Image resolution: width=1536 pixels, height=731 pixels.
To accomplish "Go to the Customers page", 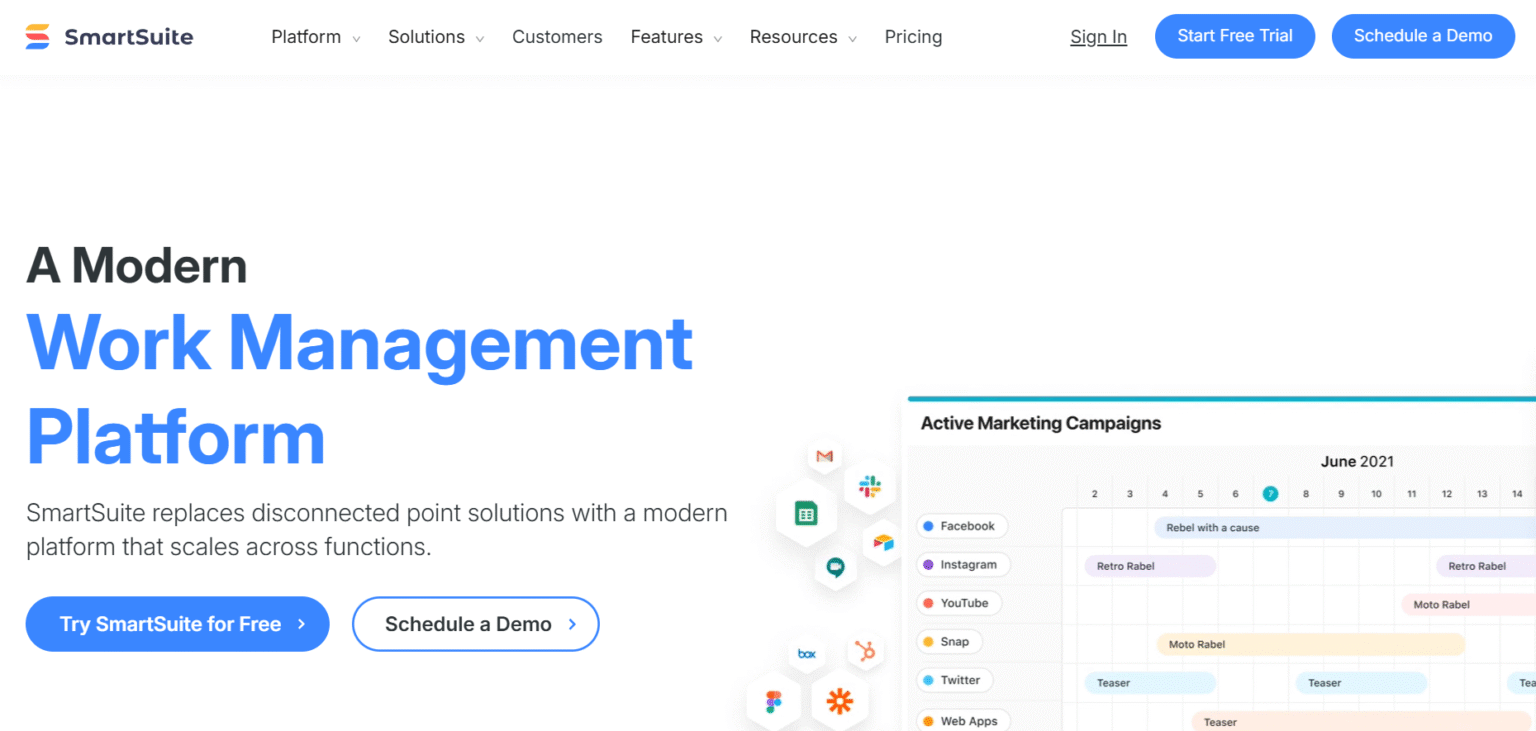I will point(557,37).
